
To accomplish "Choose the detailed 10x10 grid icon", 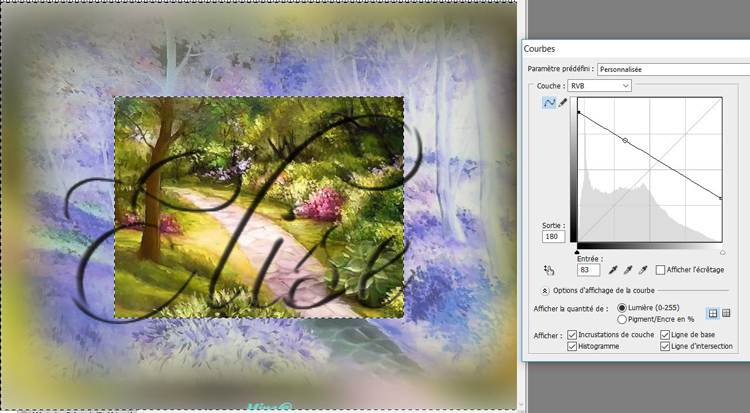I will coord(727,313).
